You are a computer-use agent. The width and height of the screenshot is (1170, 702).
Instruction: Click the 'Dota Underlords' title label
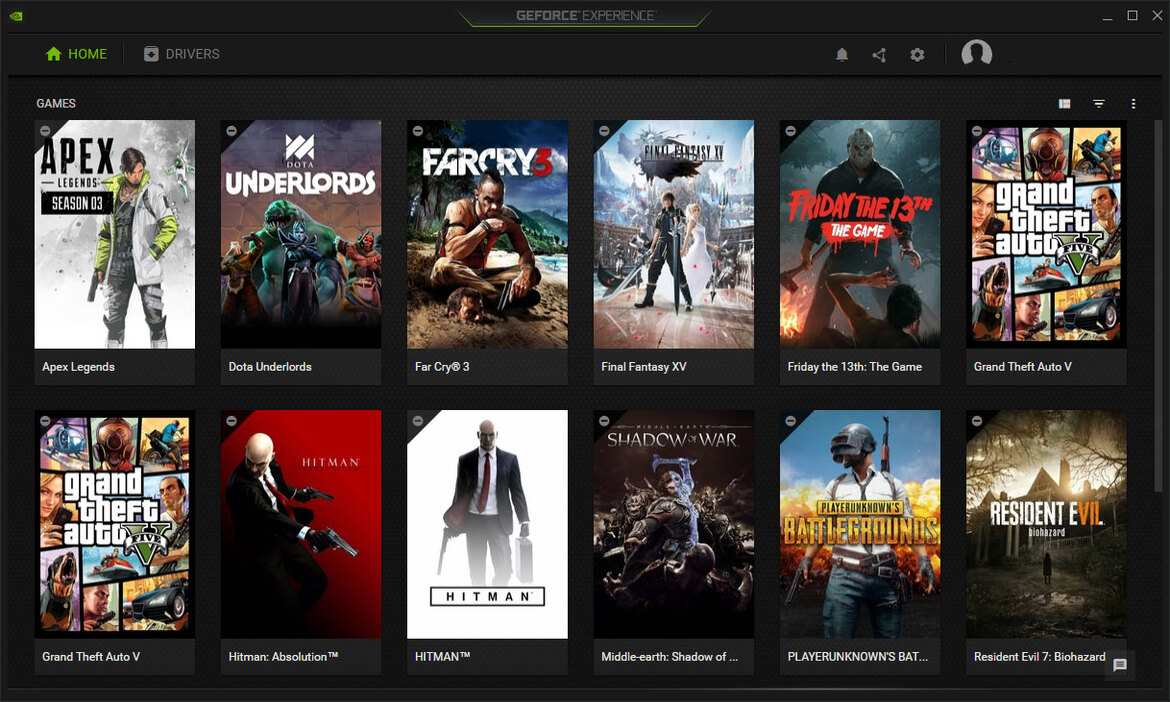click(x=270, y=367)
